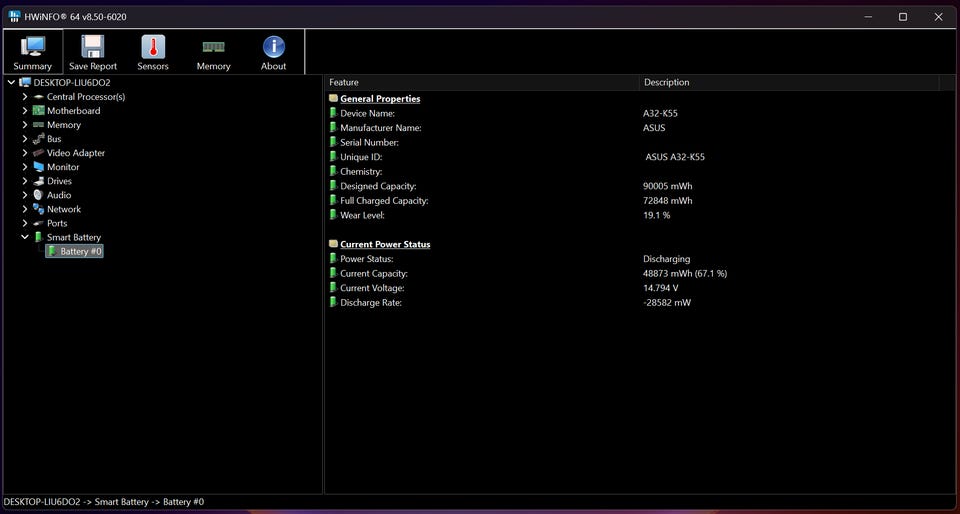
Task: Select the Wear Level row
Action: tap(640, 215)
